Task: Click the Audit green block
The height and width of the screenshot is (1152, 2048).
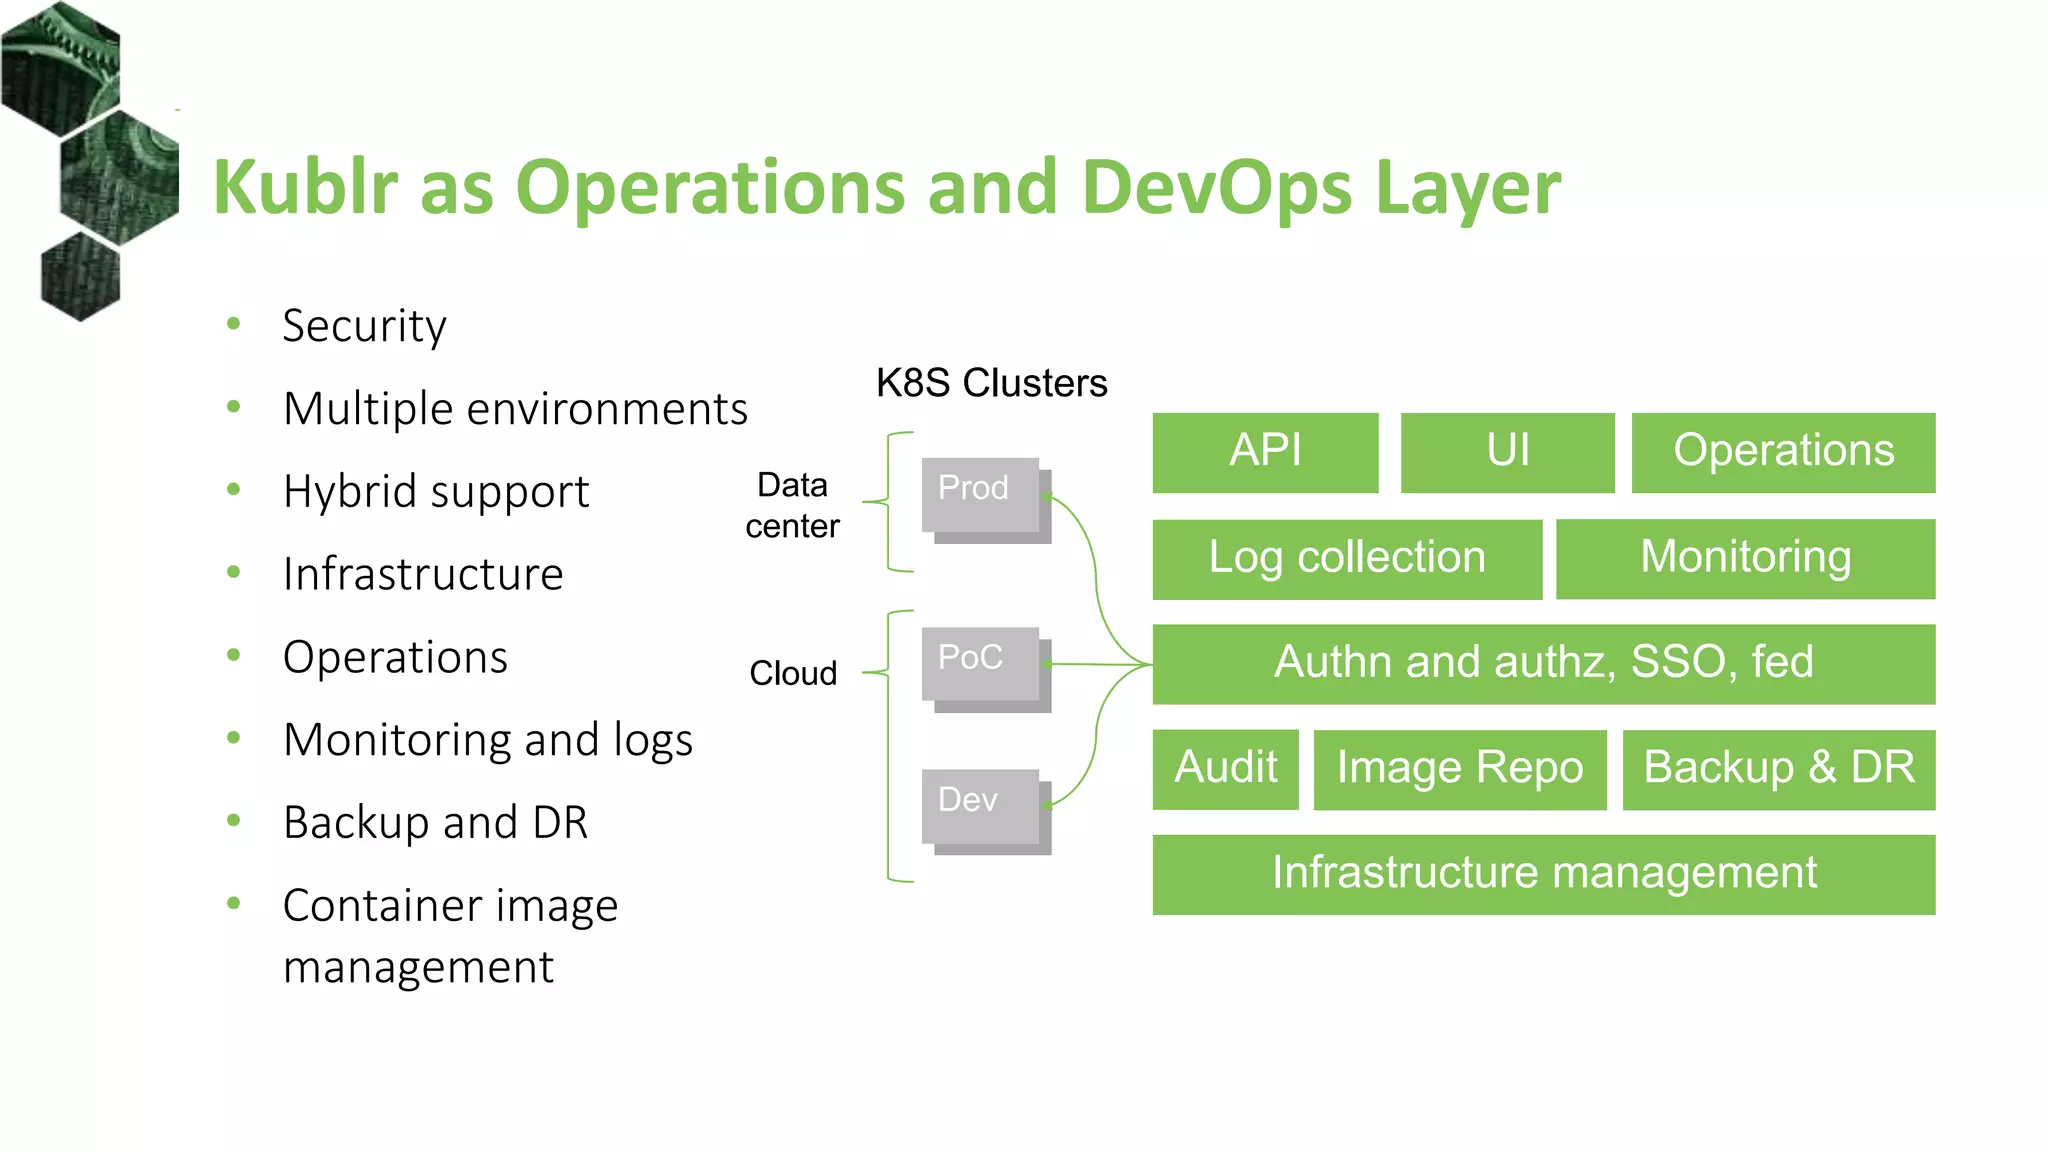Action: point(1225,769)
